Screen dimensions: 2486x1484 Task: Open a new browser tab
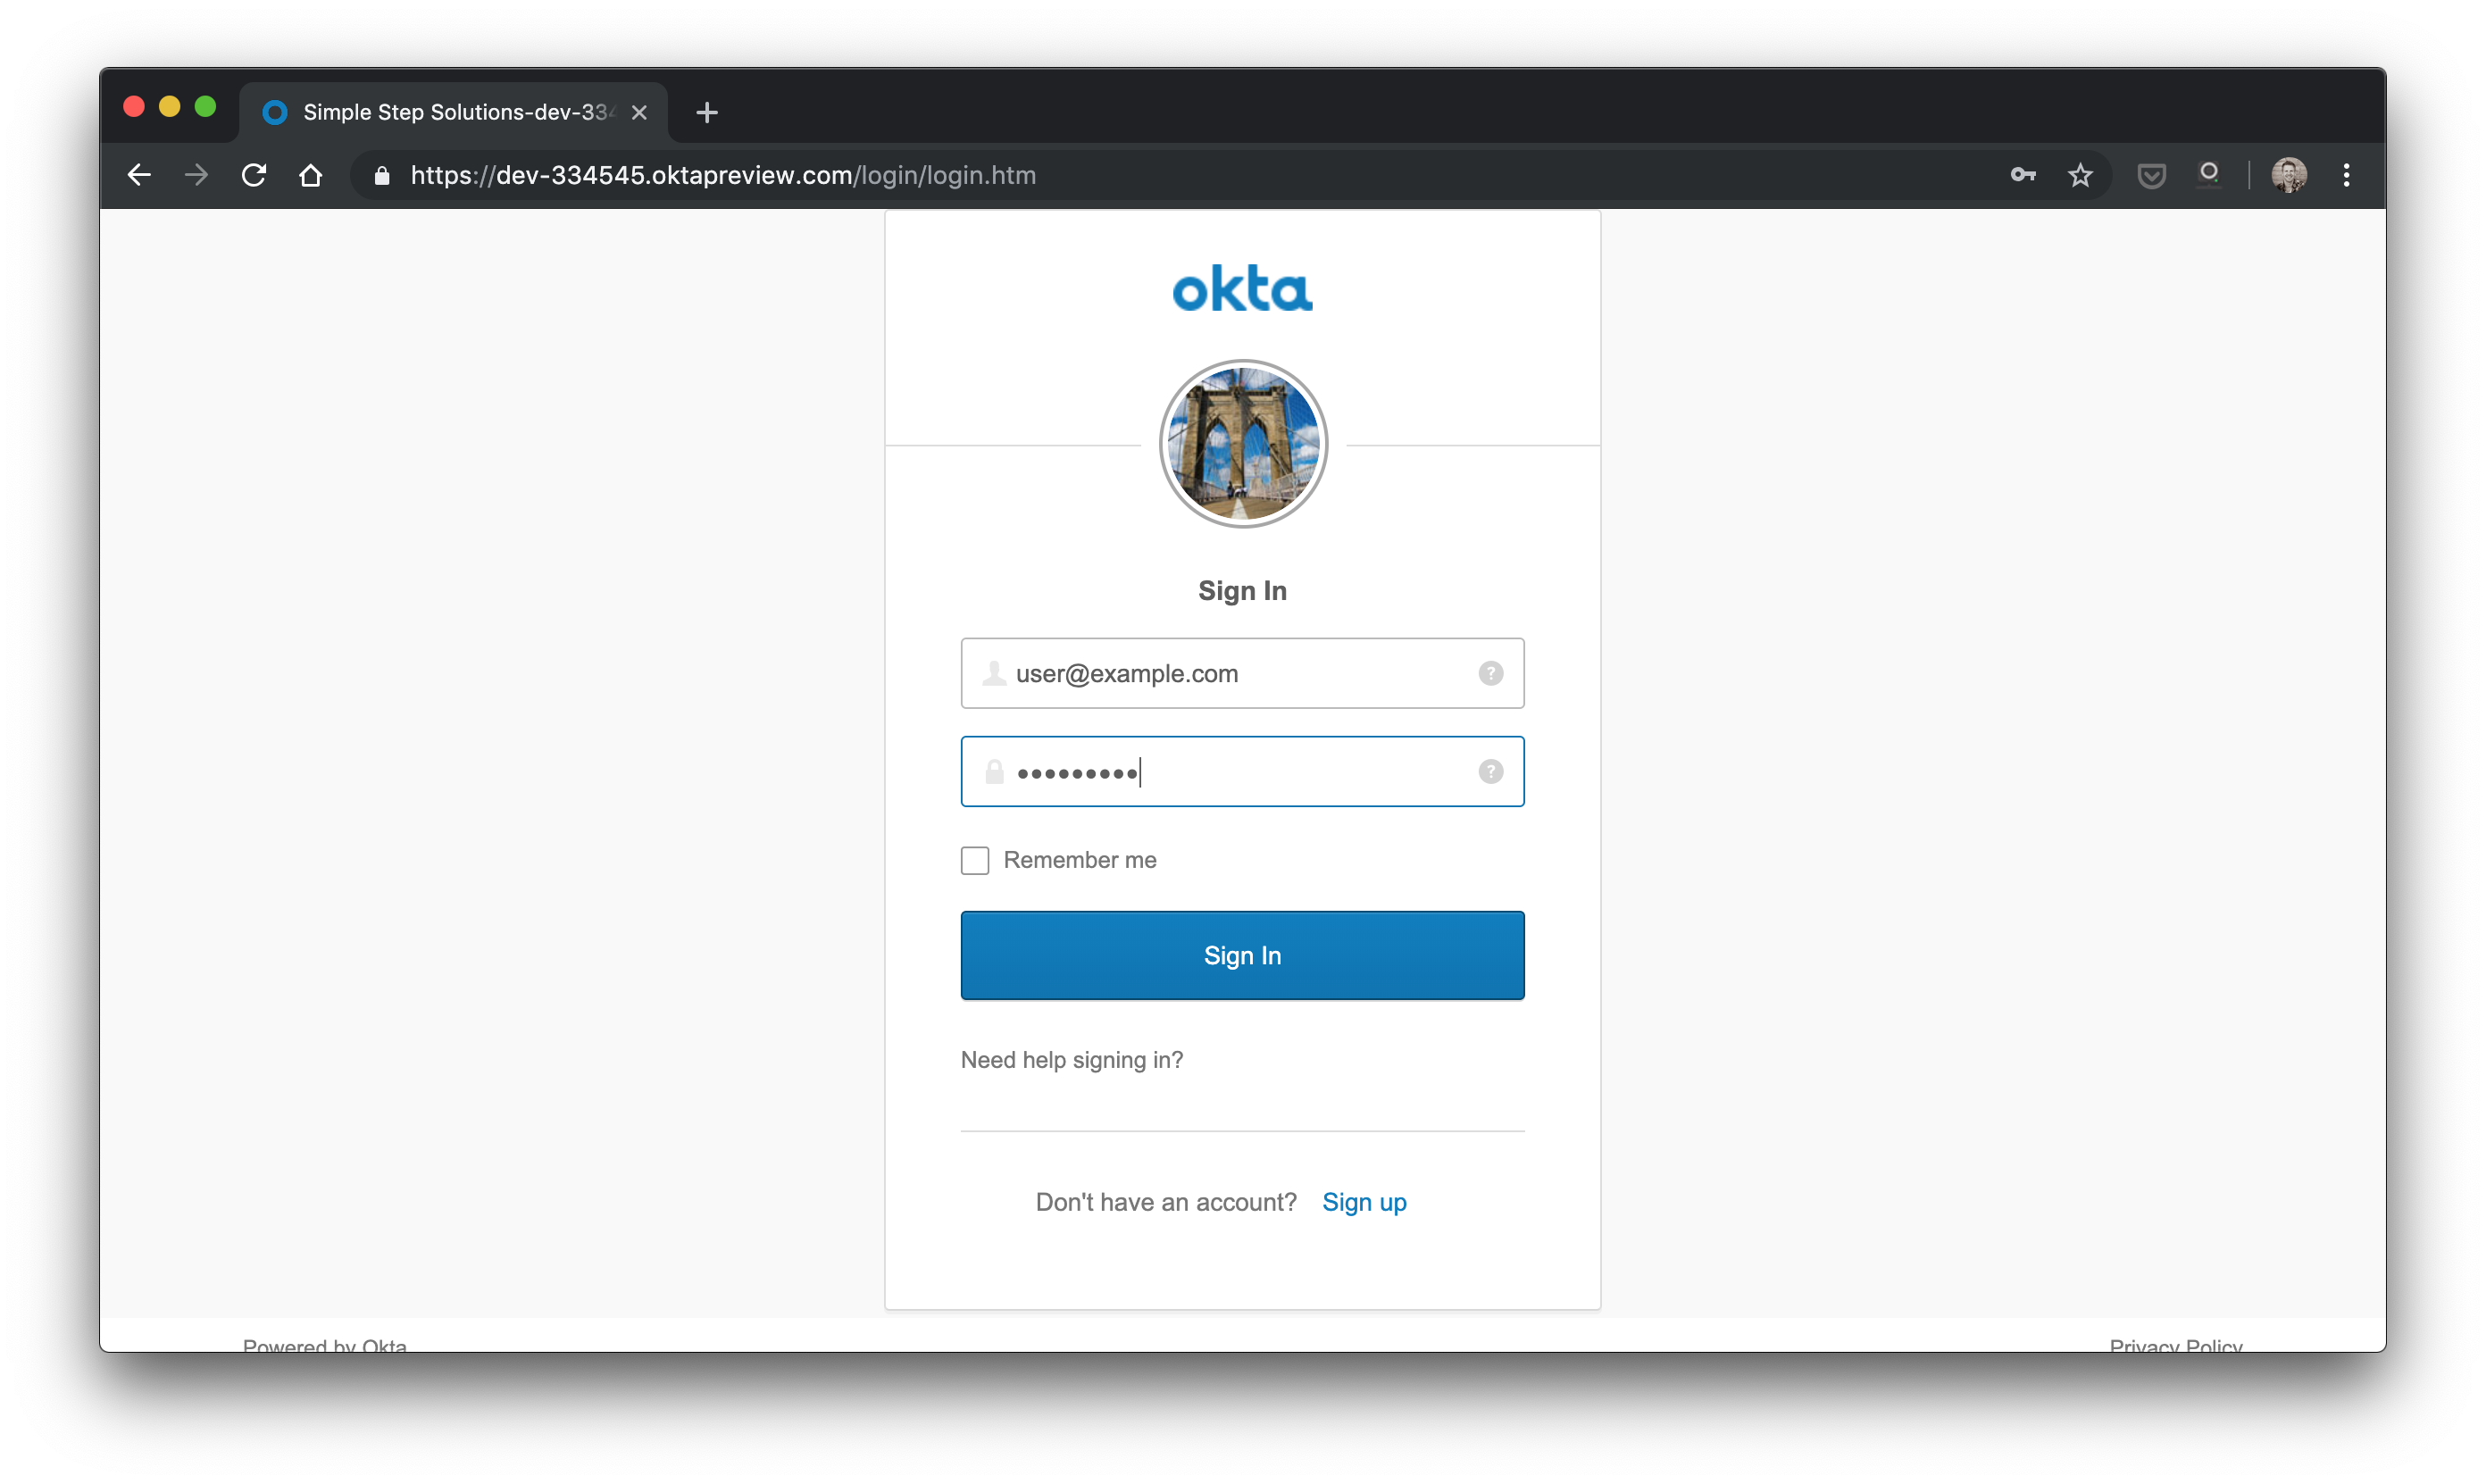(707, 112)
